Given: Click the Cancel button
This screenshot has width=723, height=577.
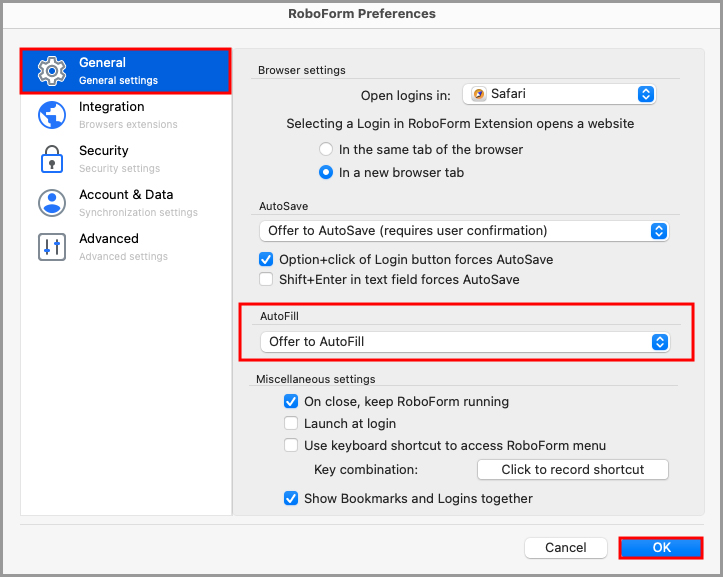Looking at the screenshot, I should [566, 548].
